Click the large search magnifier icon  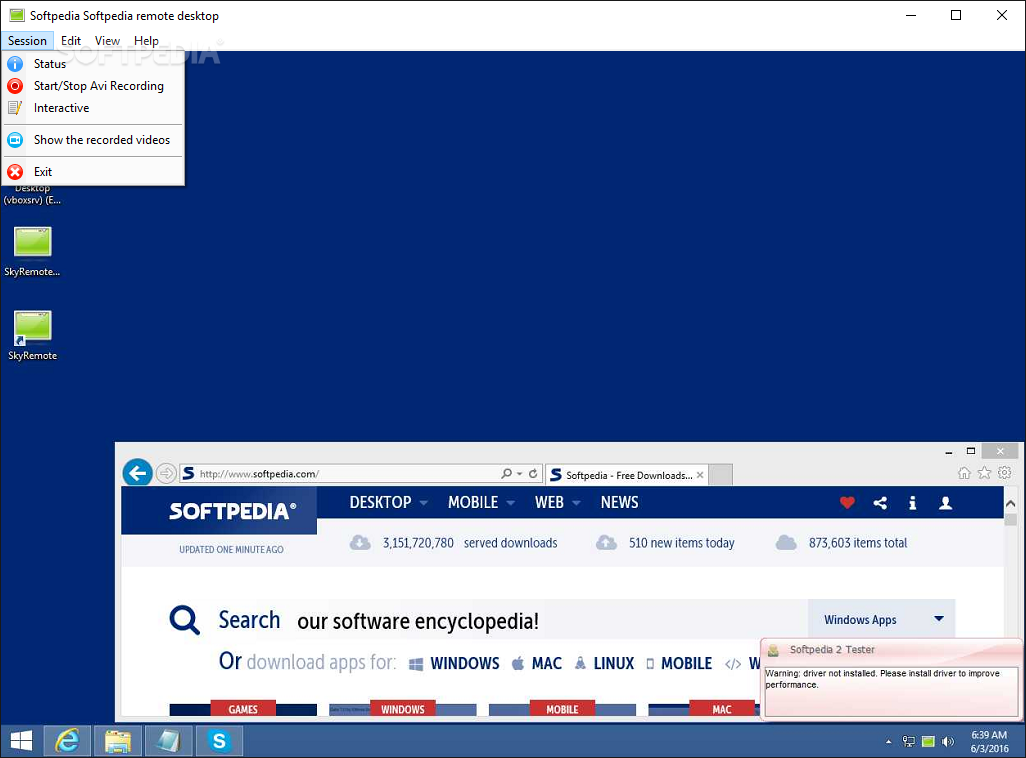point(185,619)
